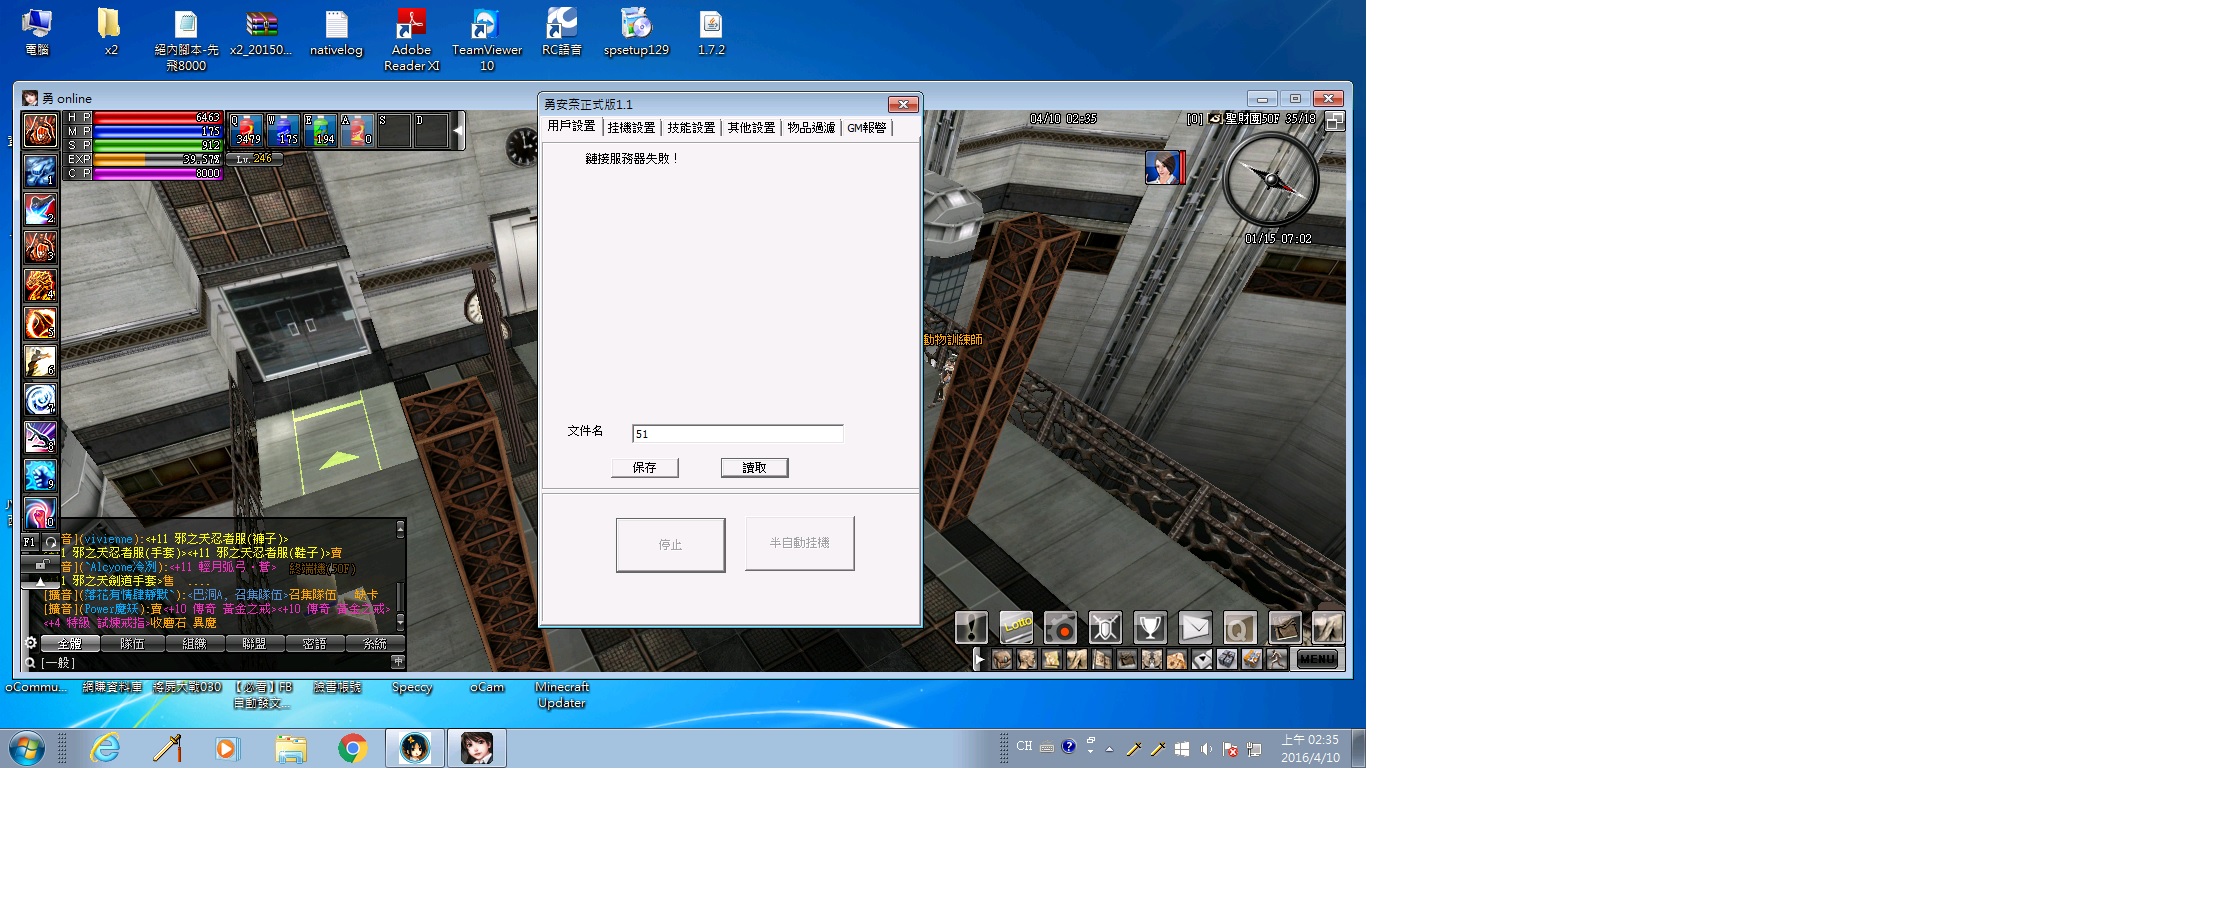Select the ice fist skill slot 9
2232x910 pixels.
point(40,475)
